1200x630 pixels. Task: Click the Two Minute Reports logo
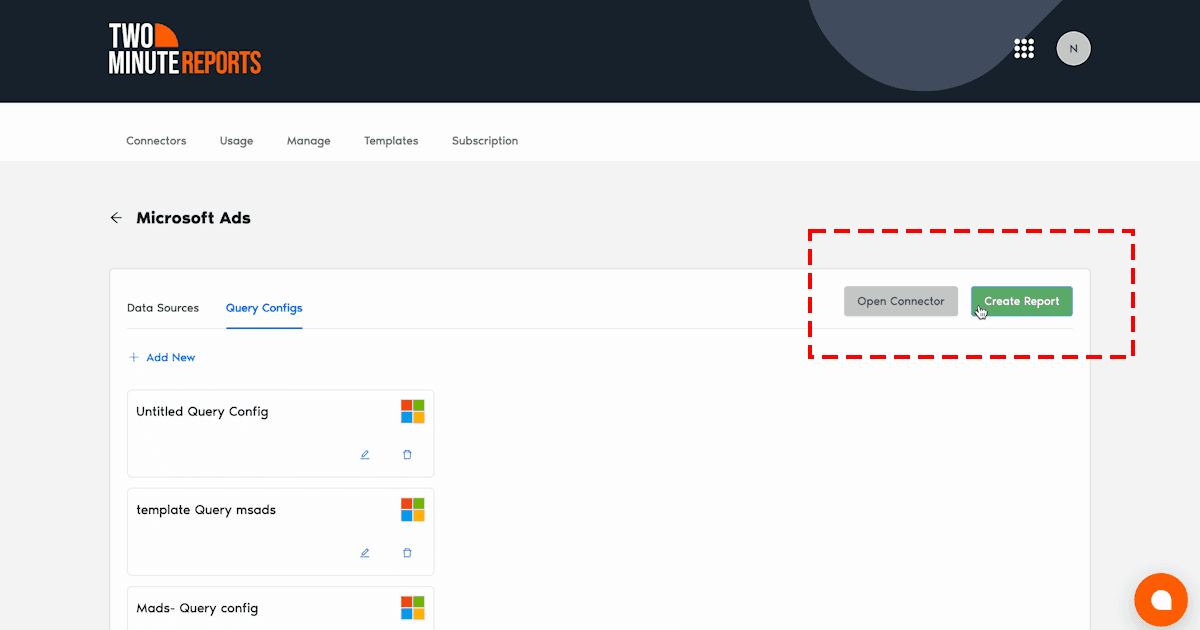184,50
